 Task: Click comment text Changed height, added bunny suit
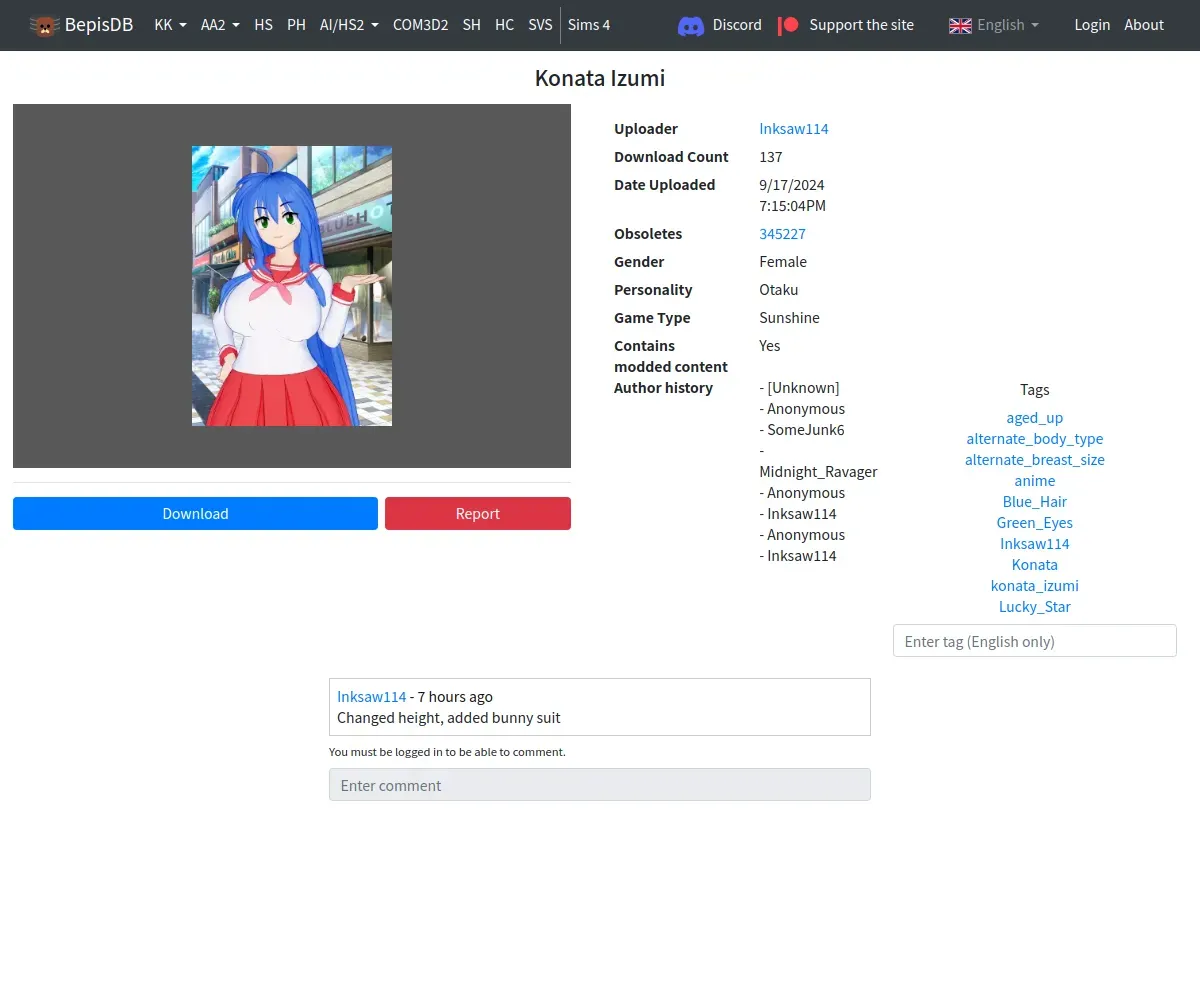[x=449, y=718]
